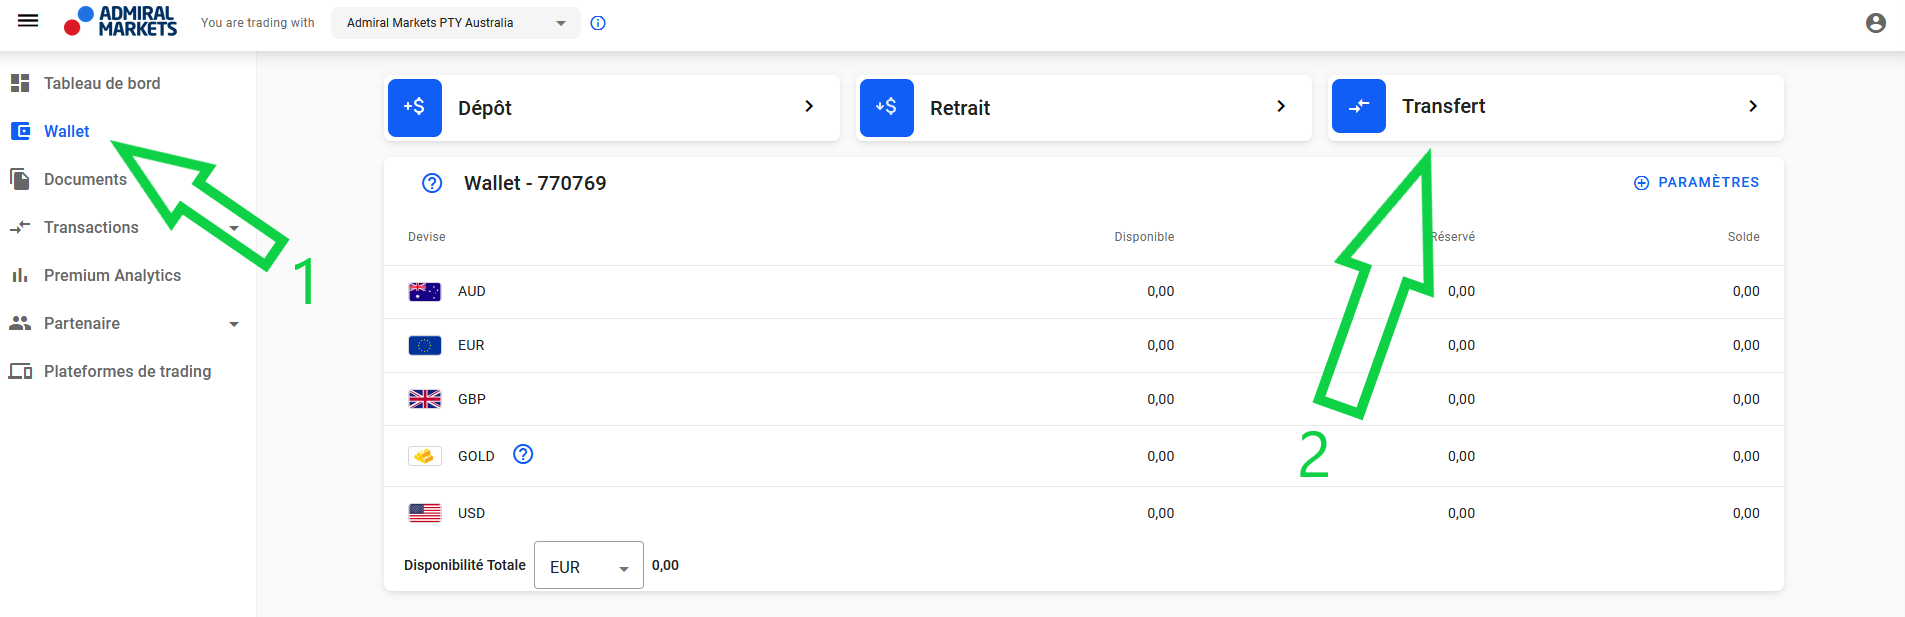The image size is (1905, 617).
Task: Click the blue Retrait icon
Action: (886, 107)
